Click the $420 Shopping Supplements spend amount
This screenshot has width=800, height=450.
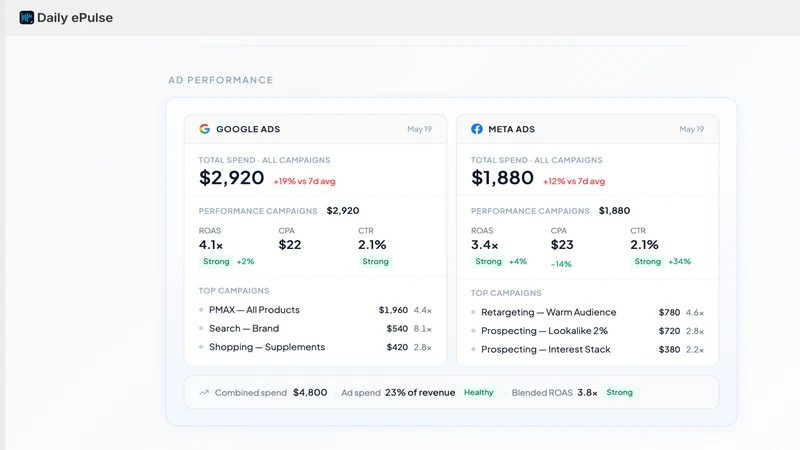tap(397, 347)
